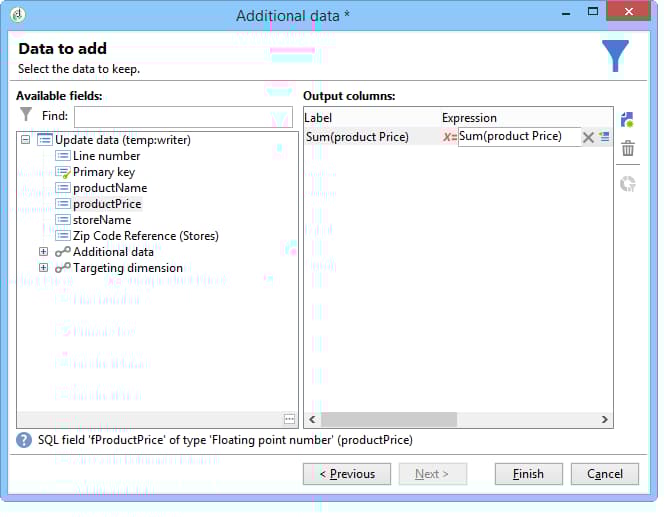Open expression editor icon next to X
This screenshot has height=517, width=665.
(x=604, y=137)
